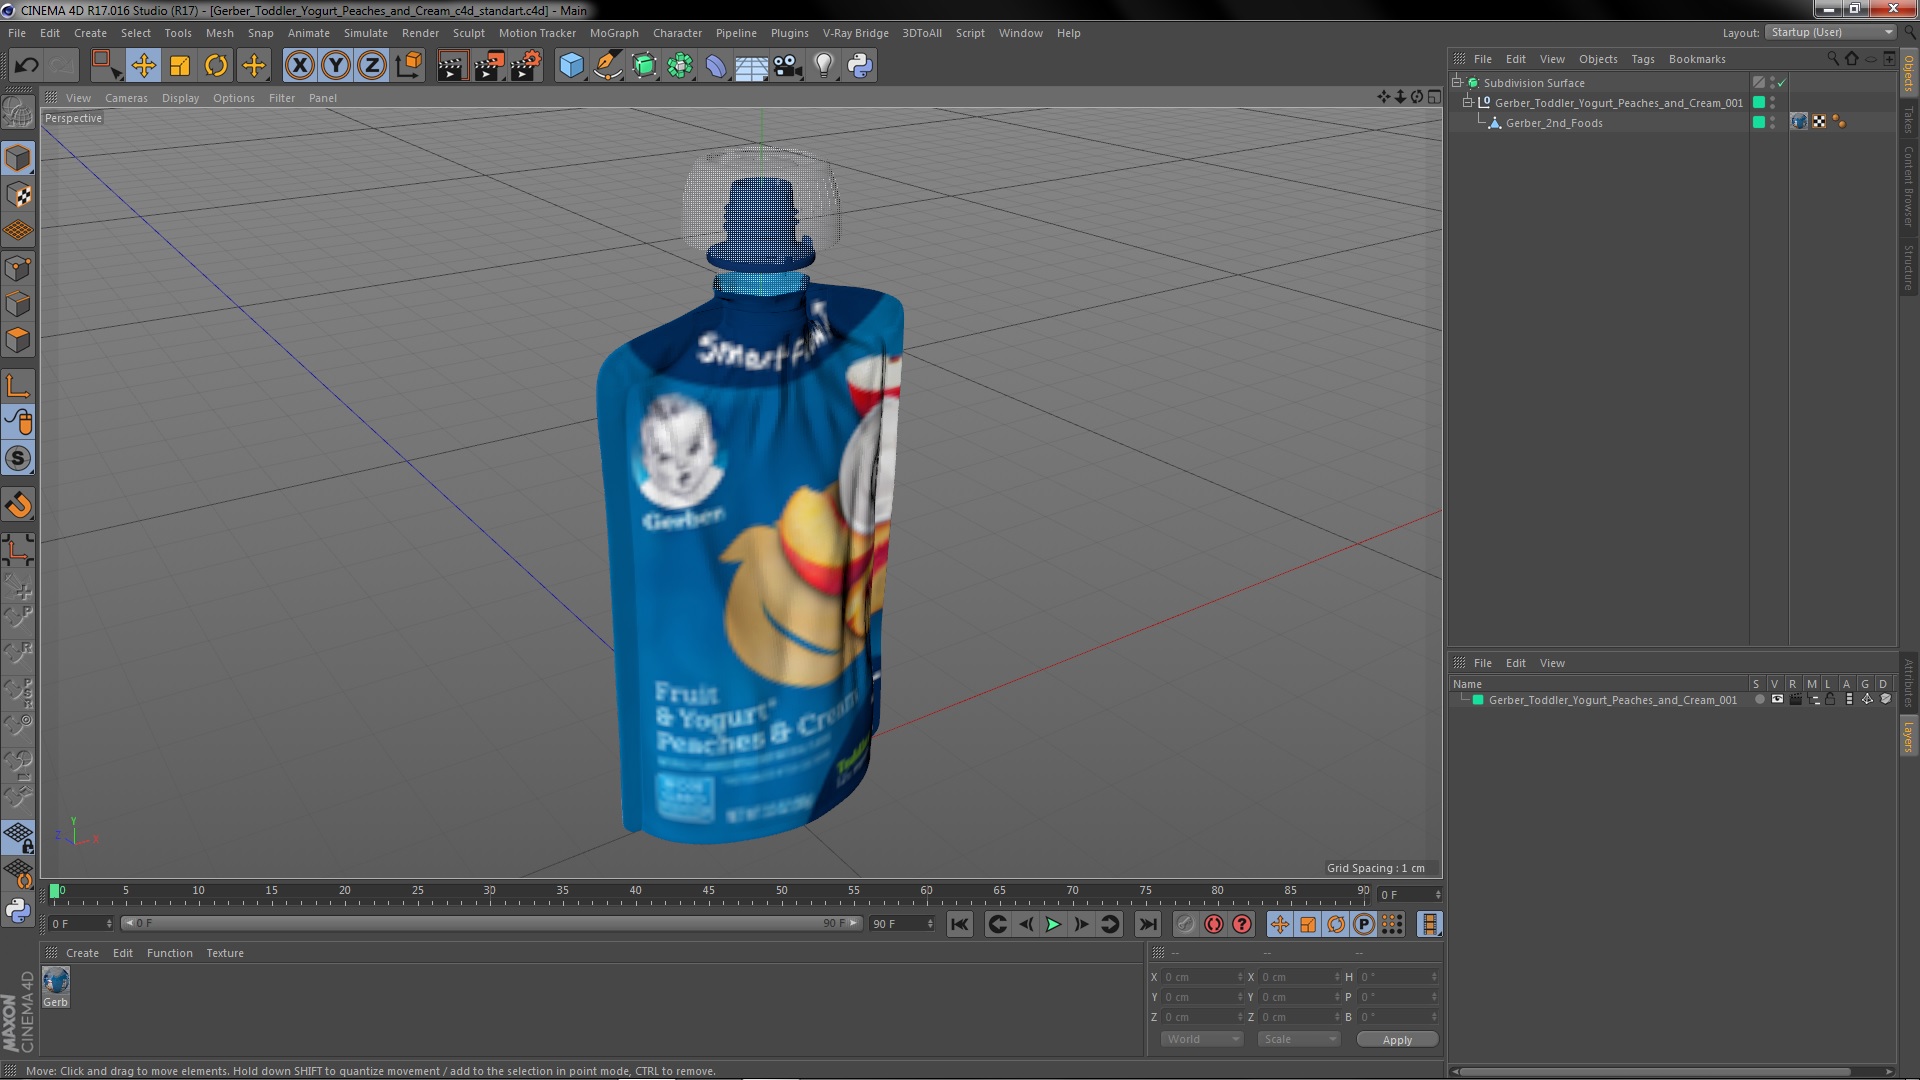Open the Layout Startup dropdown
This screenshot has height=1080, width=1920.
tap(1831, 33)
